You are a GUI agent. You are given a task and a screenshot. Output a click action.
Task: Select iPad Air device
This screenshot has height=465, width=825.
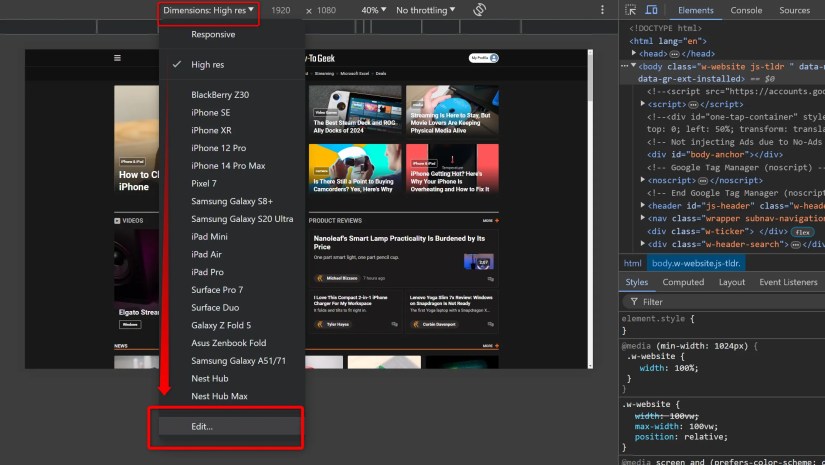pos(206,254)
